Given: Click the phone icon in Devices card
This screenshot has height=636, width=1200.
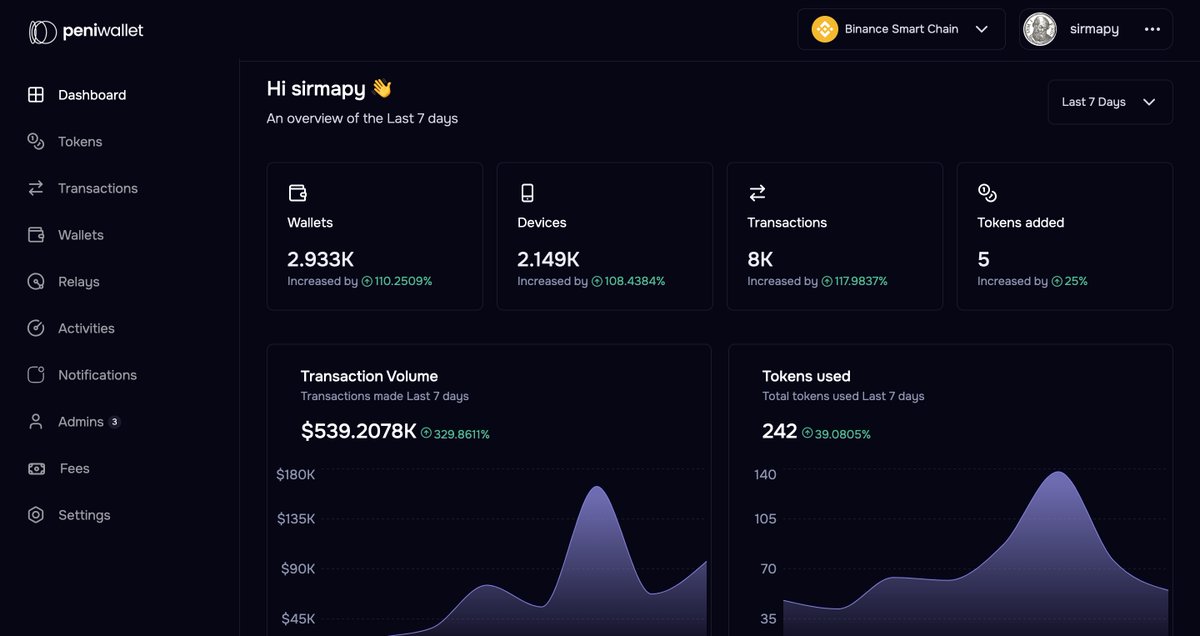Looking at the screenshot, I should (527, 193).
